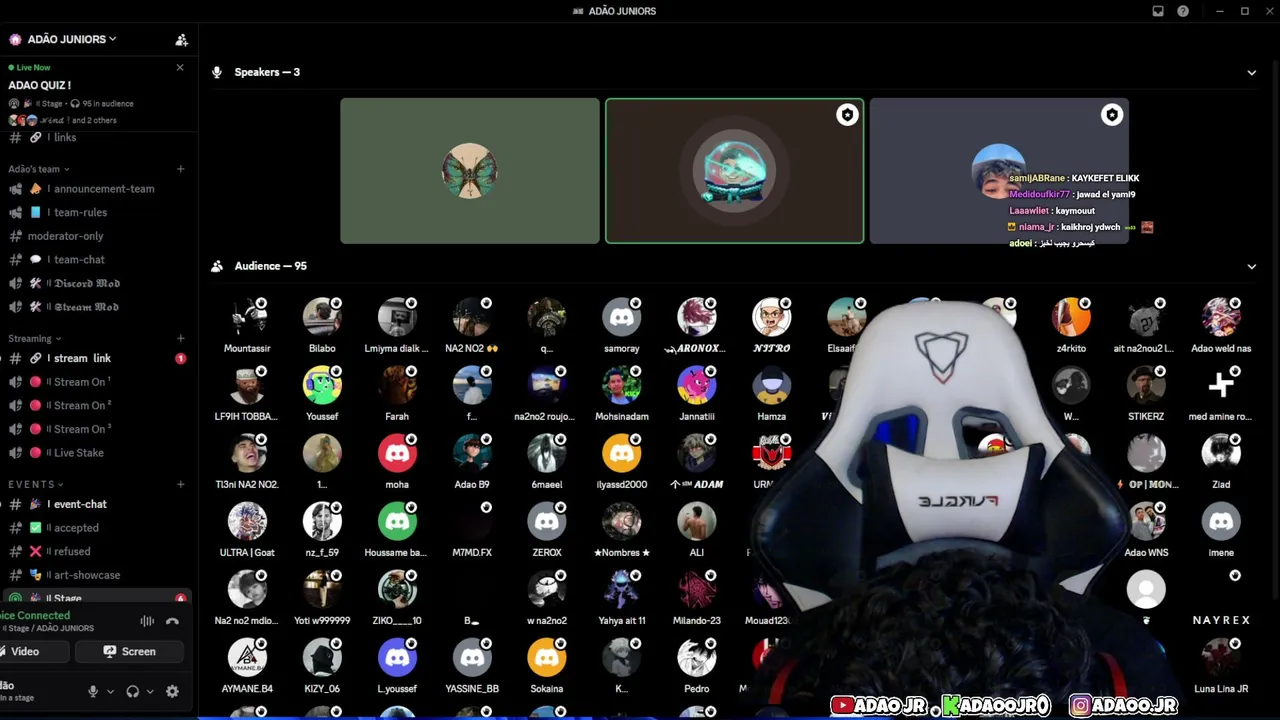This screenshot has height=720, width=1280.
Task: Open z4rkito's audience avatar
Action: [1071, 317]
